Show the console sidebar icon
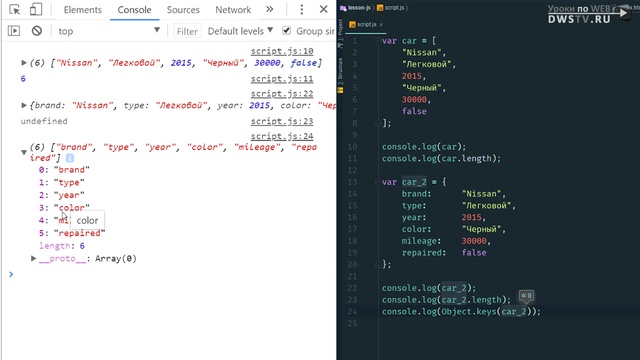Image resolution: width=640 pixels, height=360 pixels. pyautogui.click(x=14, y=31)
